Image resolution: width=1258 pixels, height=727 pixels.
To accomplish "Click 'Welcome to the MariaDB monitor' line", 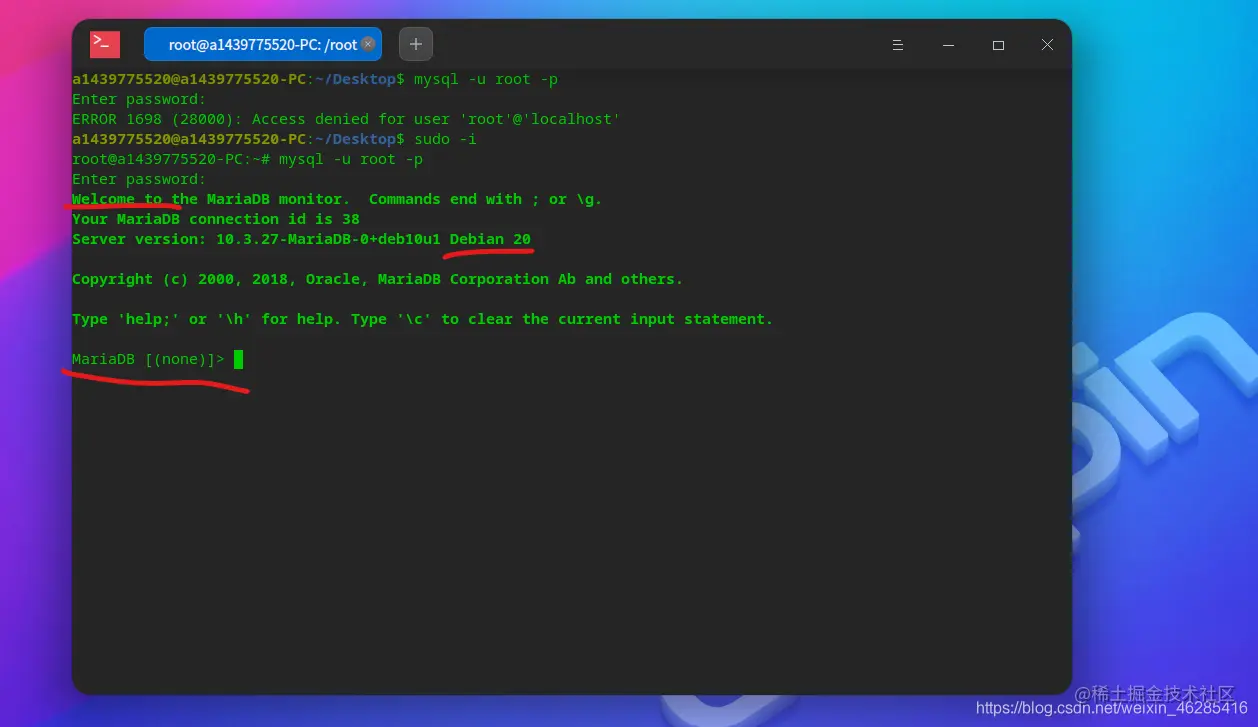I will 337,199.
